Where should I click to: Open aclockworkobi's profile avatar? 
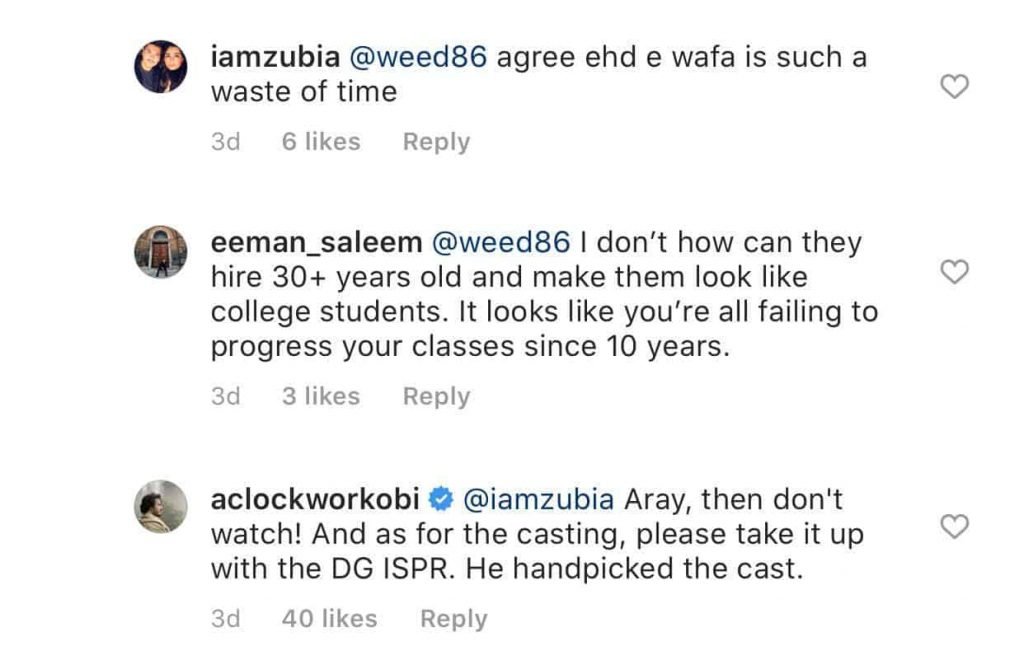[x=160, y=508]
